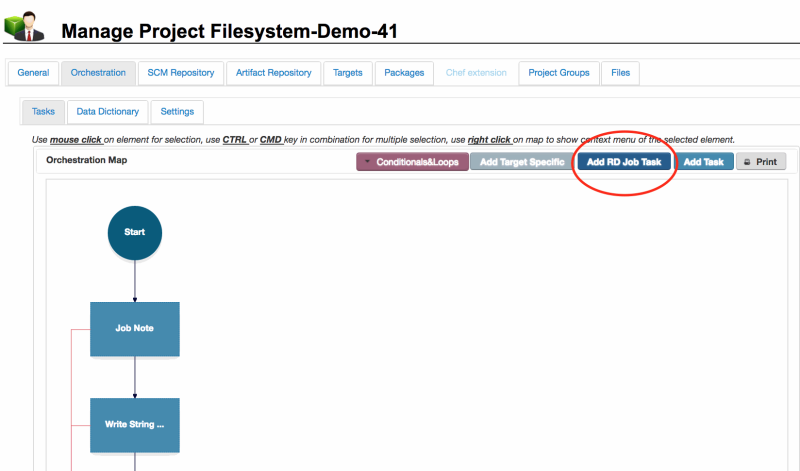Screen dimensions: 800x471
Task: Open the Settings sub-tab
Action: [177, 112]
